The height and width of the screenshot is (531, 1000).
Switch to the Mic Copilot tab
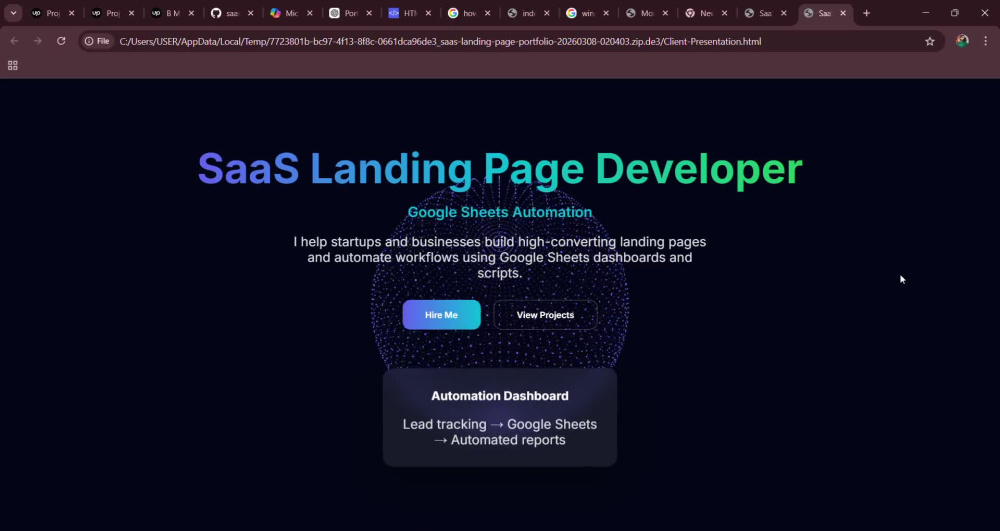[291, 13]
